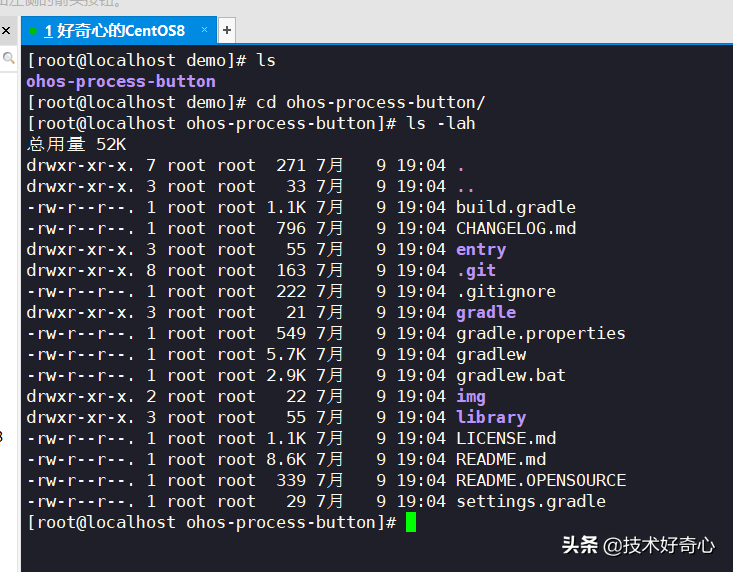Click the .git directory name
Viewport: 733px width, 572px height.
(476, 271)
